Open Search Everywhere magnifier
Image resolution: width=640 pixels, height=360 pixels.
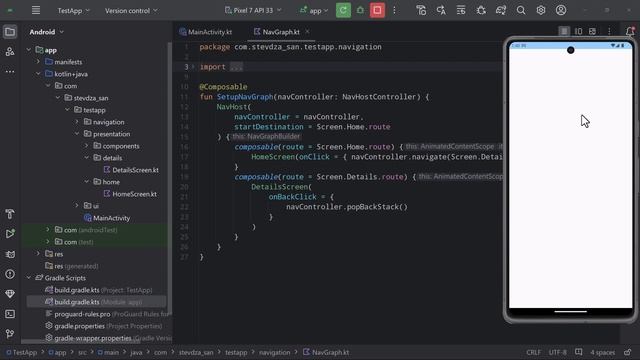pyautogui.click(x=521, y=10)
